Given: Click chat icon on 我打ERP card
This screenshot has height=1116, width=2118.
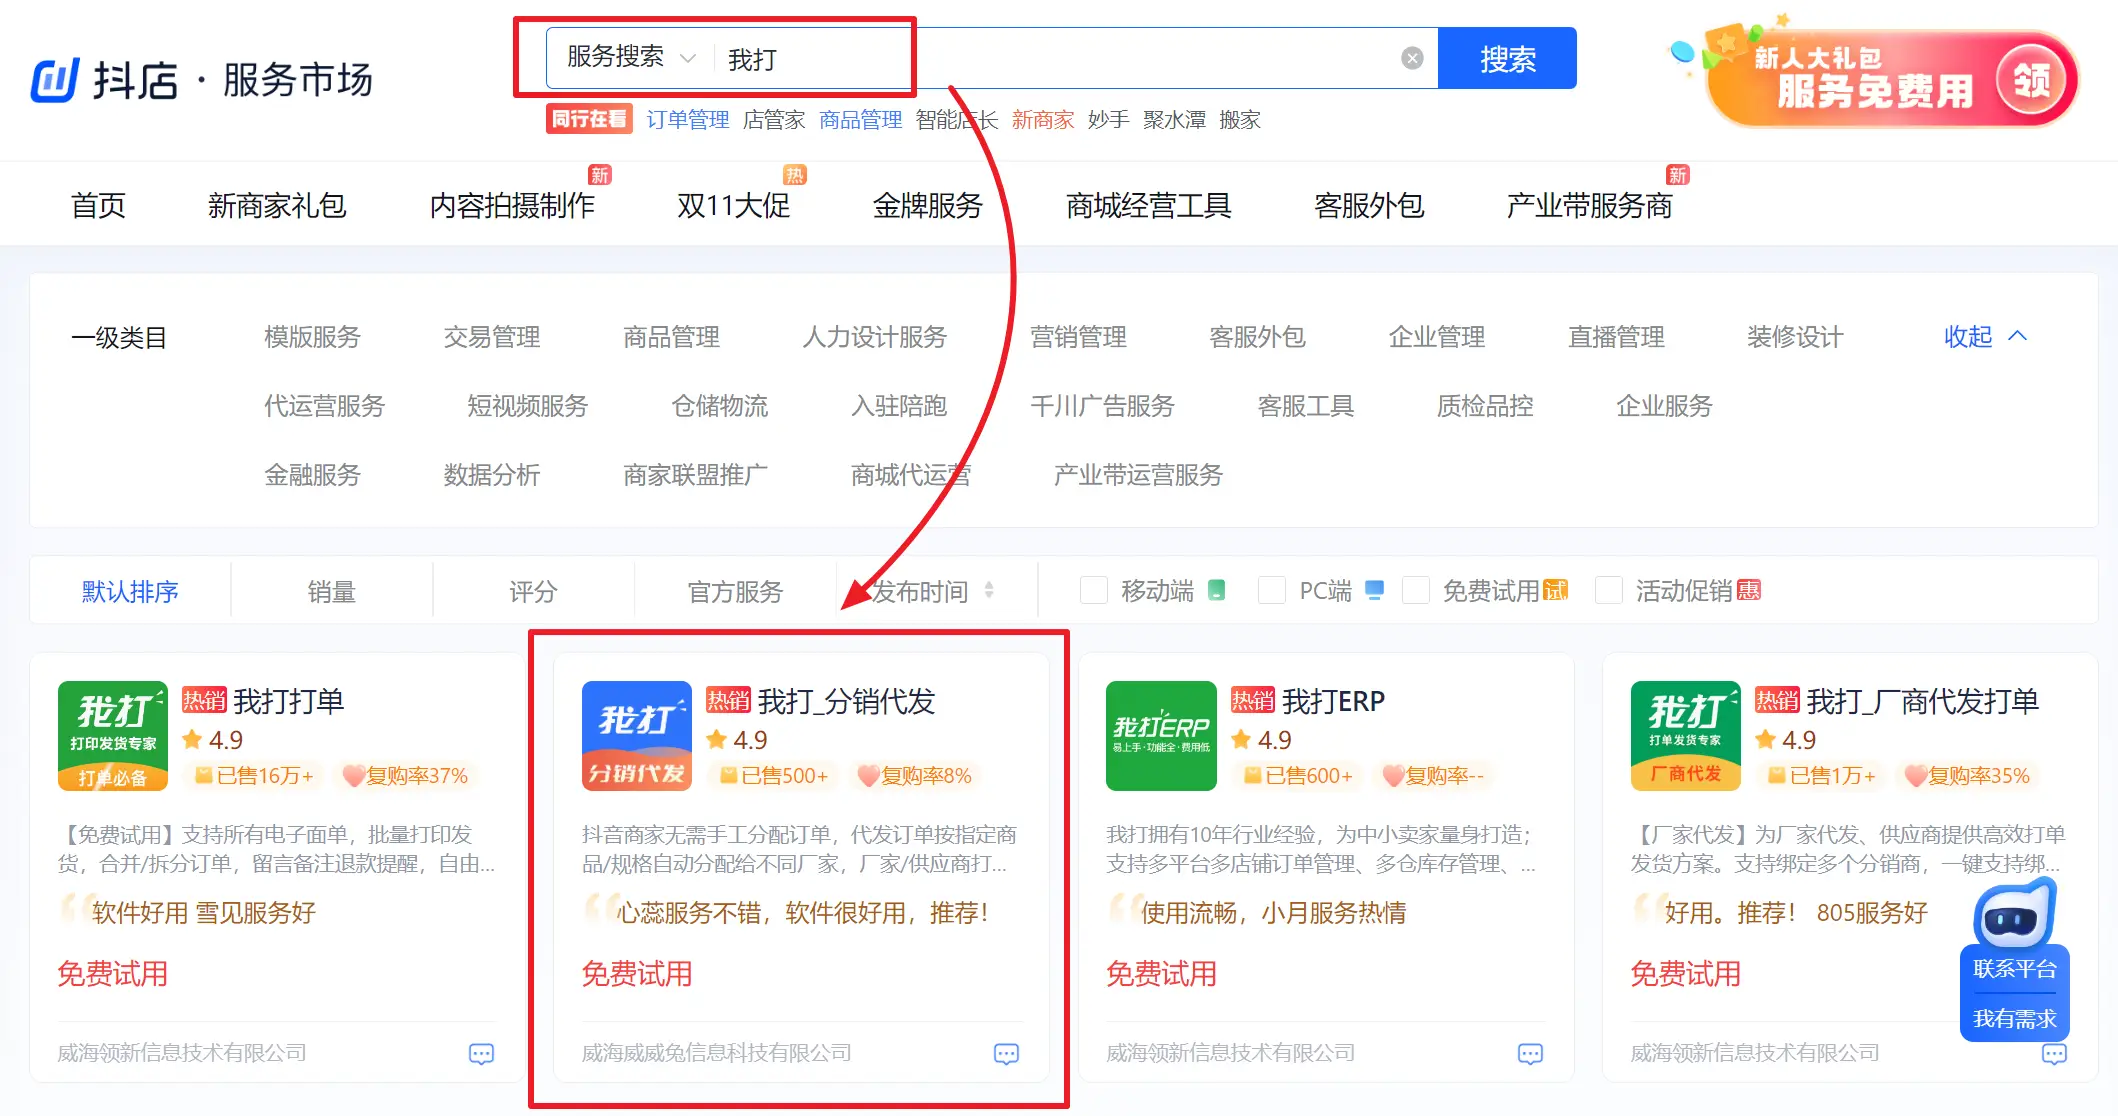Looking at the screenshot, I should (1530, 1053).
